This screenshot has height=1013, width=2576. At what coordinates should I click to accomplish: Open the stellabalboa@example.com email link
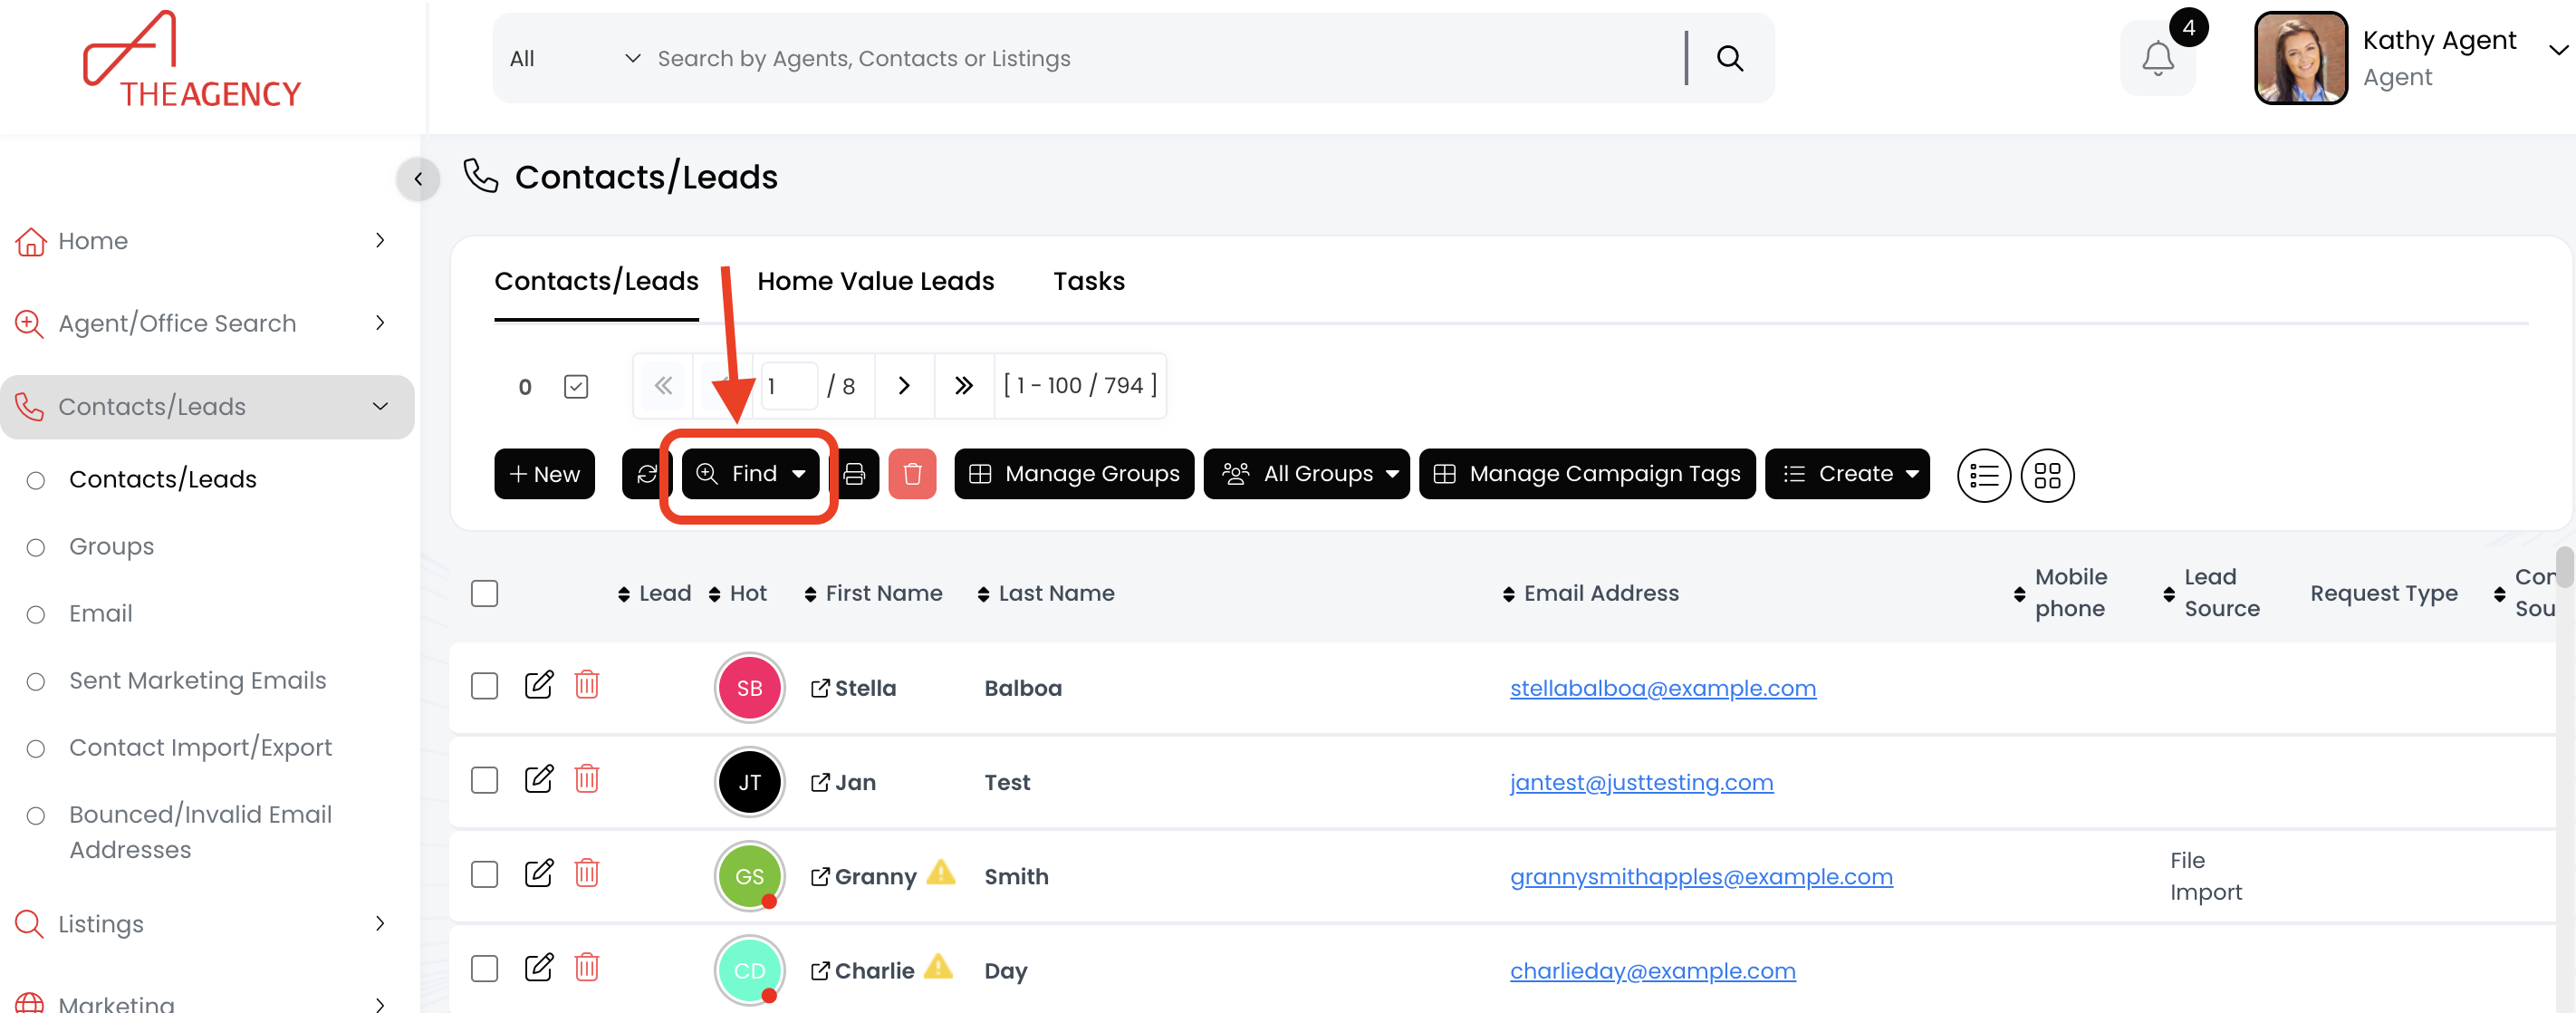1662,689
